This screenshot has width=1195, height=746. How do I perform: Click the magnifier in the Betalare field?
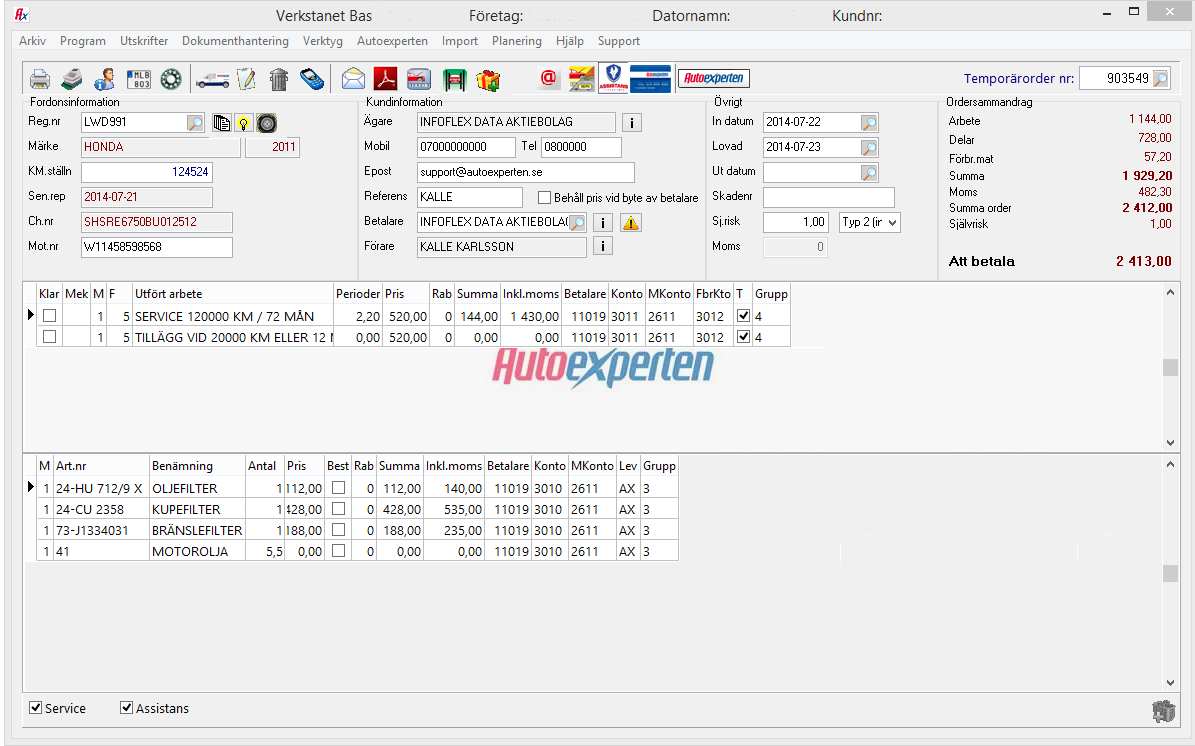pyautogui.click(x=578, y=223)
